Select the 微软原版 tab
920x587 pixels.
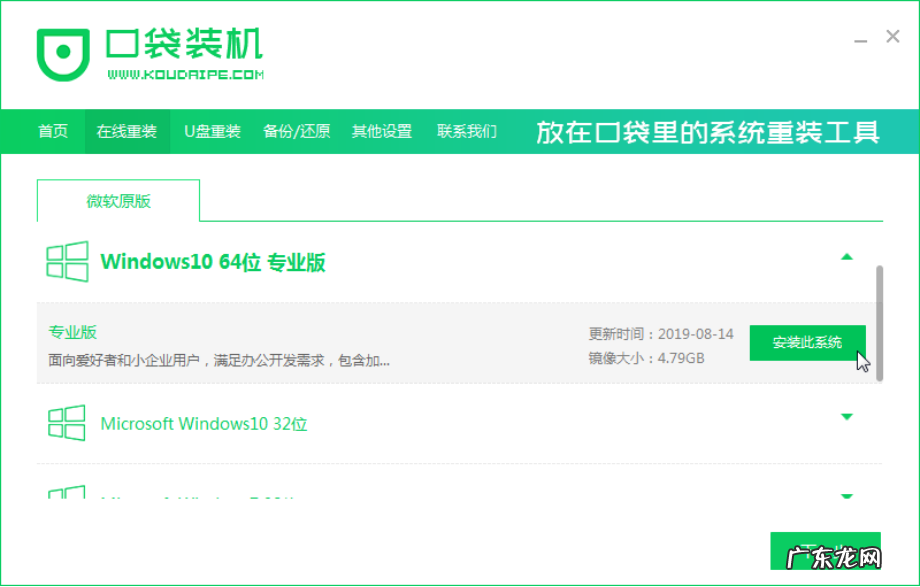(117, 200)
